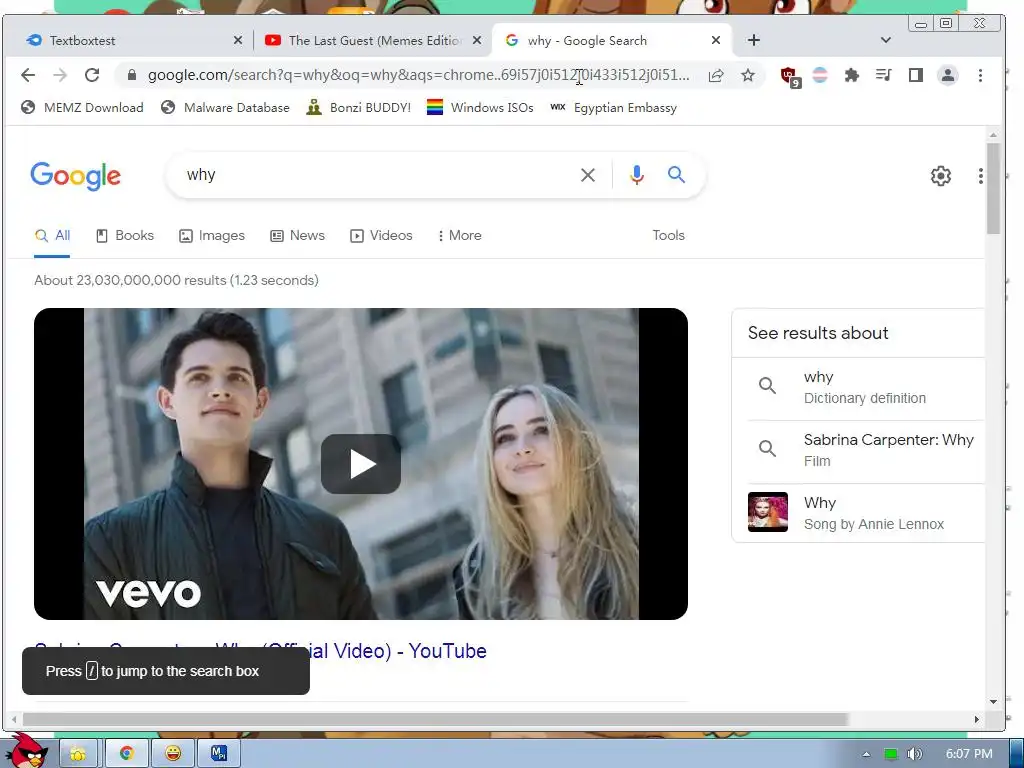
Task: Click the About 23,030,000,000 results text
Action: click(x=176, y=280)
